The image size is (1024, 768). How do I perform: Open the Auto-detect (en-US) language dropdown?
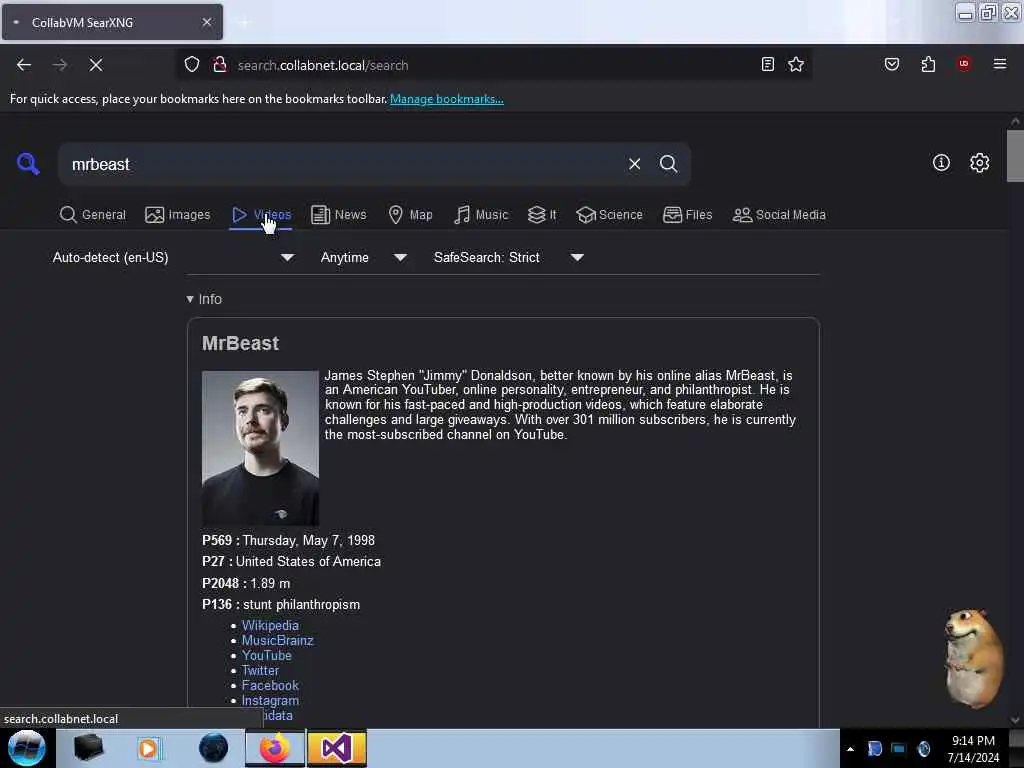[173, 257]
